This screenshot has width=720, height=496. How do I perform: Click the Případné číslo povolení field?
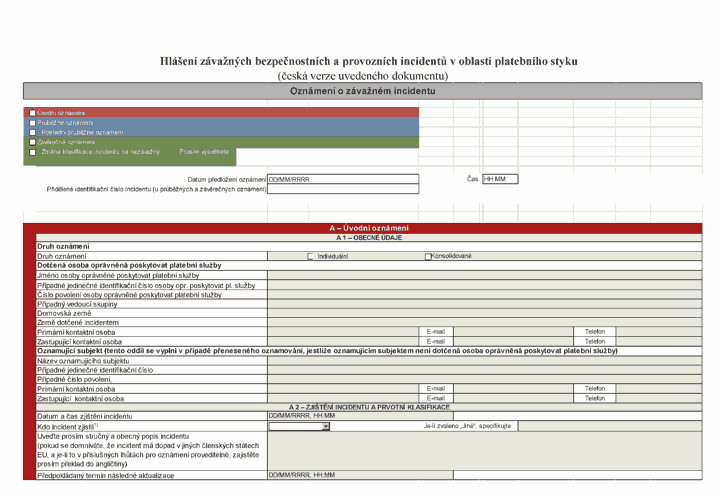(484, 379)
